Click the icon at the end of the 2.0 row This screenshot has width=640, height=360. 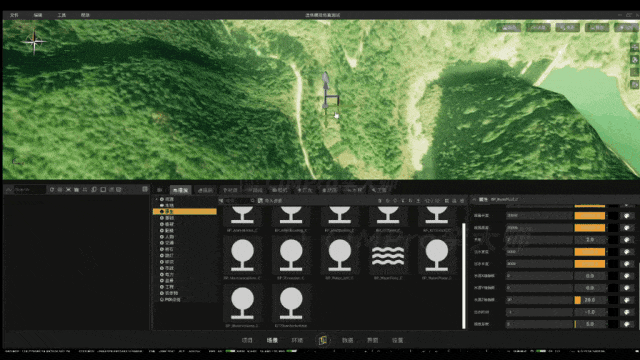tap(627, 240)
